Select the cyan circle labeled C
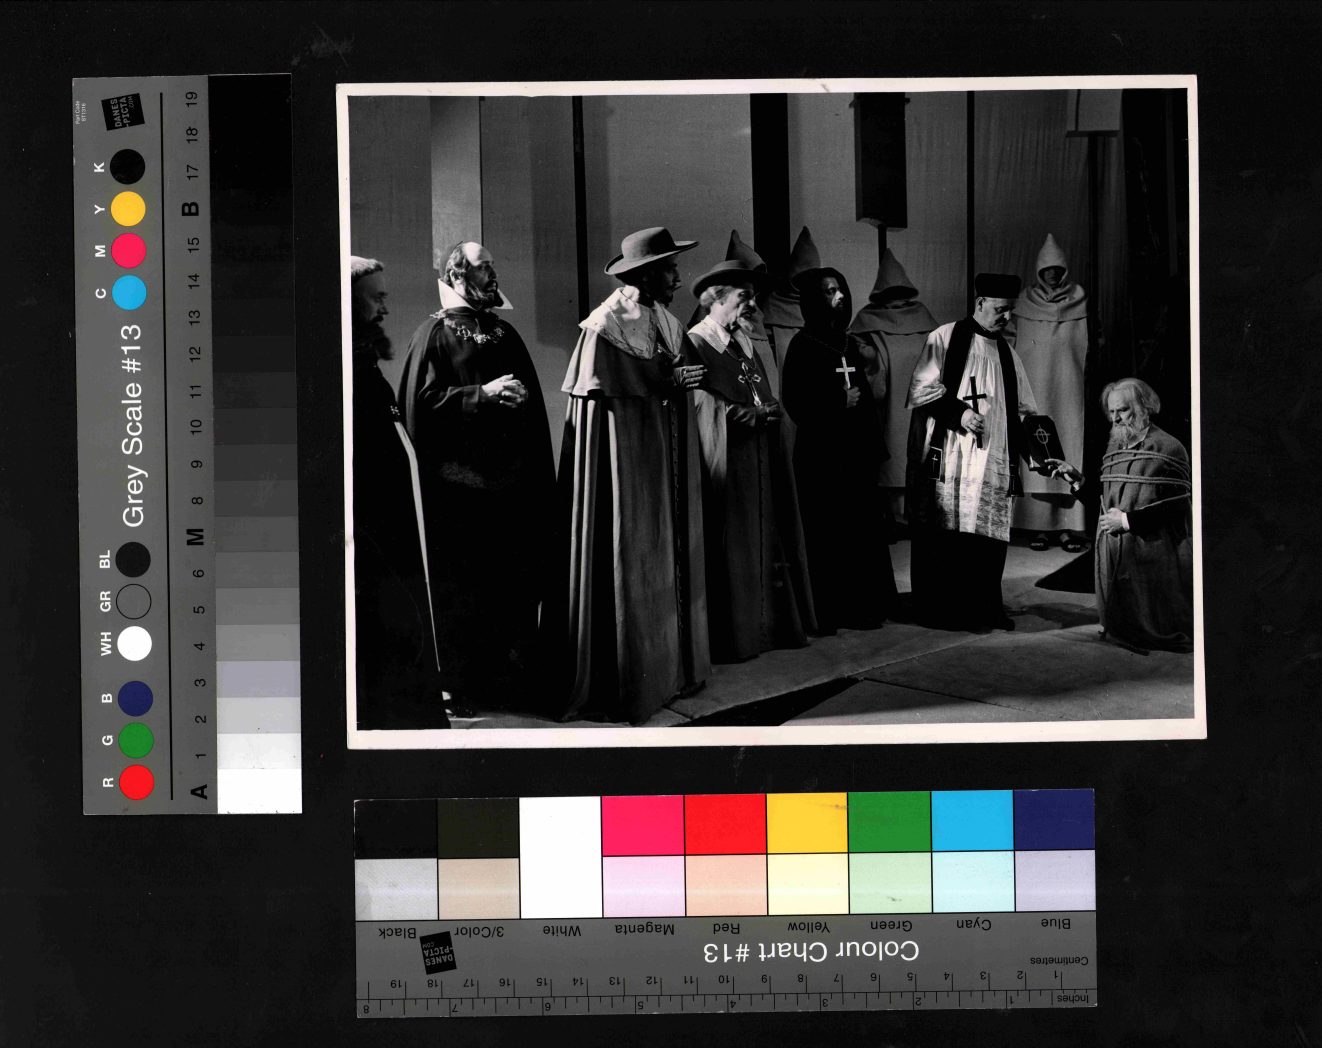The height and width of the screenshot is (1048, 1322). tap(129, 293)
